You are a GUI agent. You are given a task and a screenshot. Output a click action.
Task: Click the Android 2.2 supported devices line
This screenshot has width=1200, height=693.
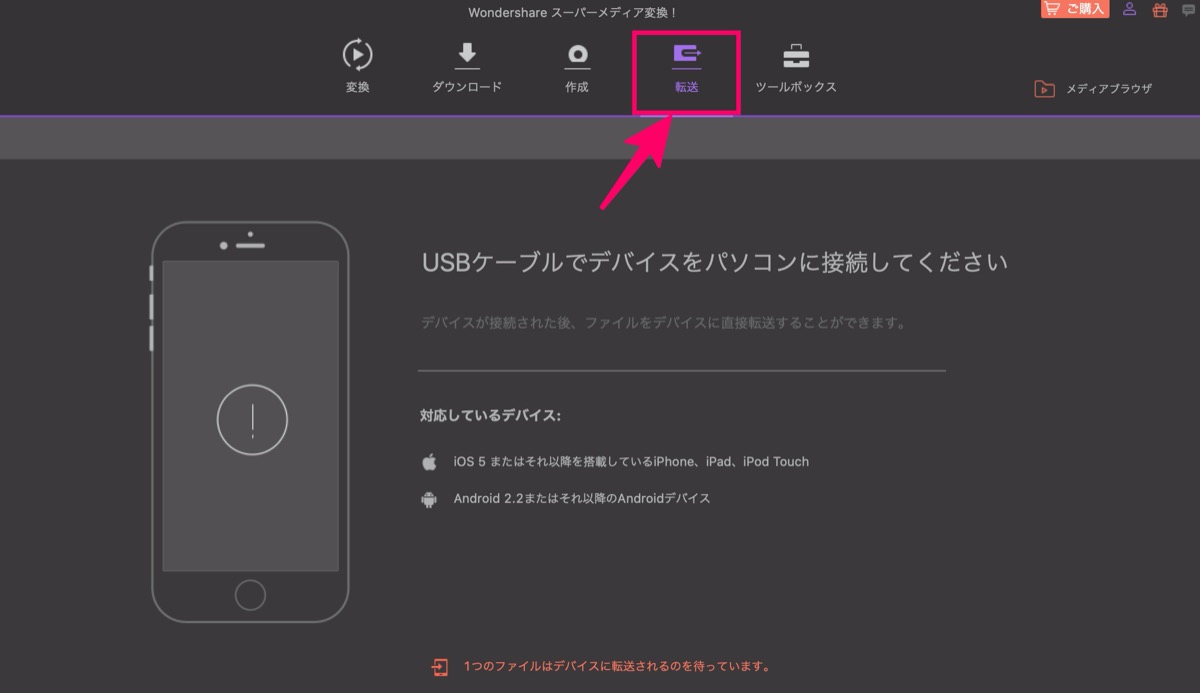tap(582, 498)
